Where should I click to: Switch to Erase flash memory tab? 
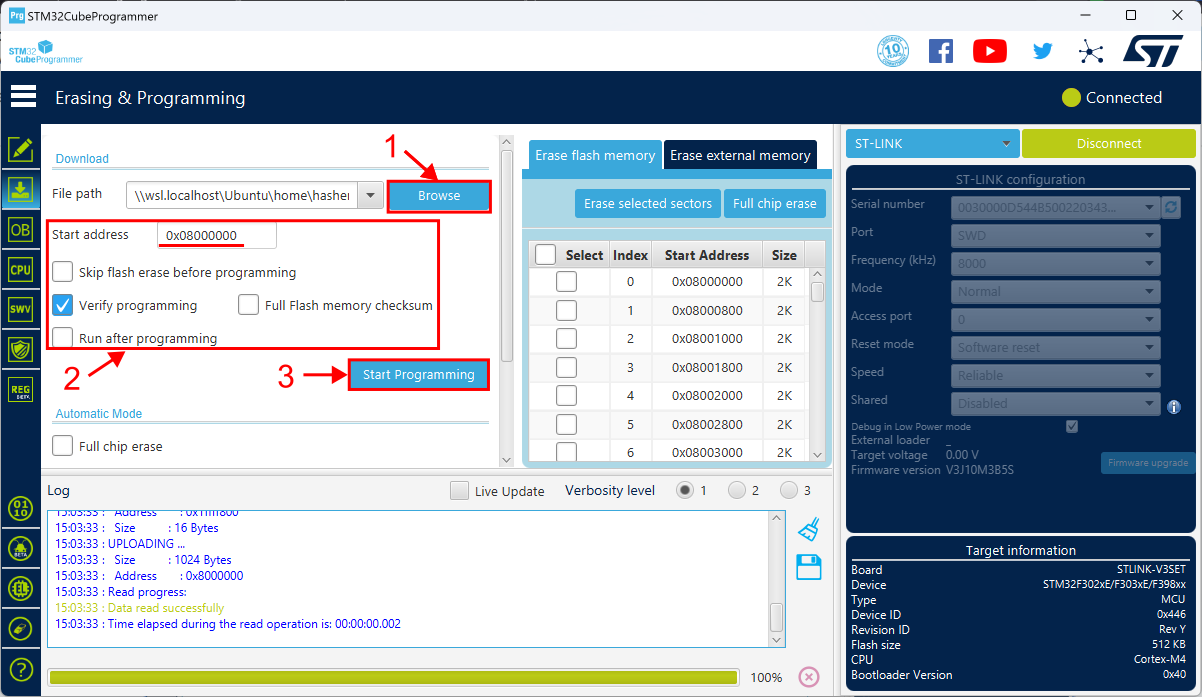[595, 155]
